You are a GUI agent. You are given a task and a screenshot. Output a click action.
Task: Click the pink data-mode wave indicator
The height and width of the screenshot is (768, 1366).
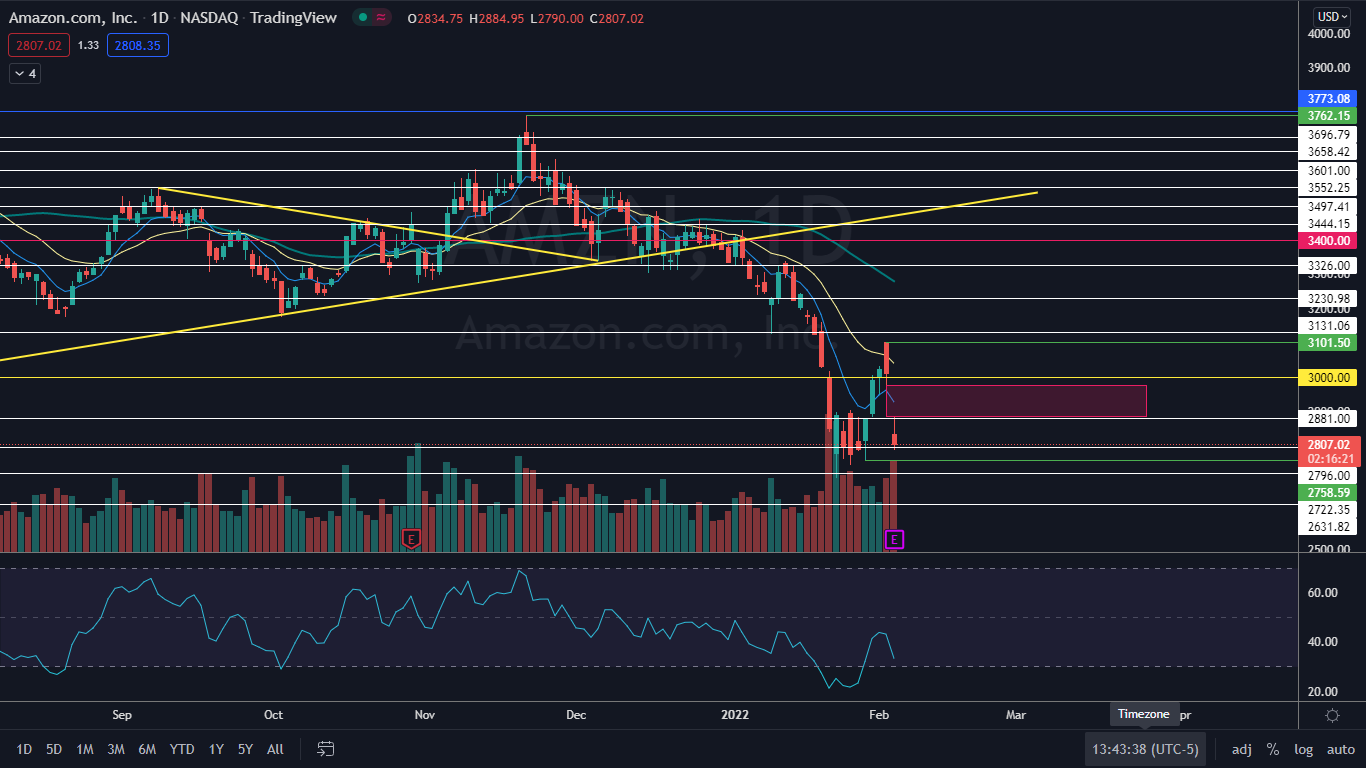(x=380, y=17)
